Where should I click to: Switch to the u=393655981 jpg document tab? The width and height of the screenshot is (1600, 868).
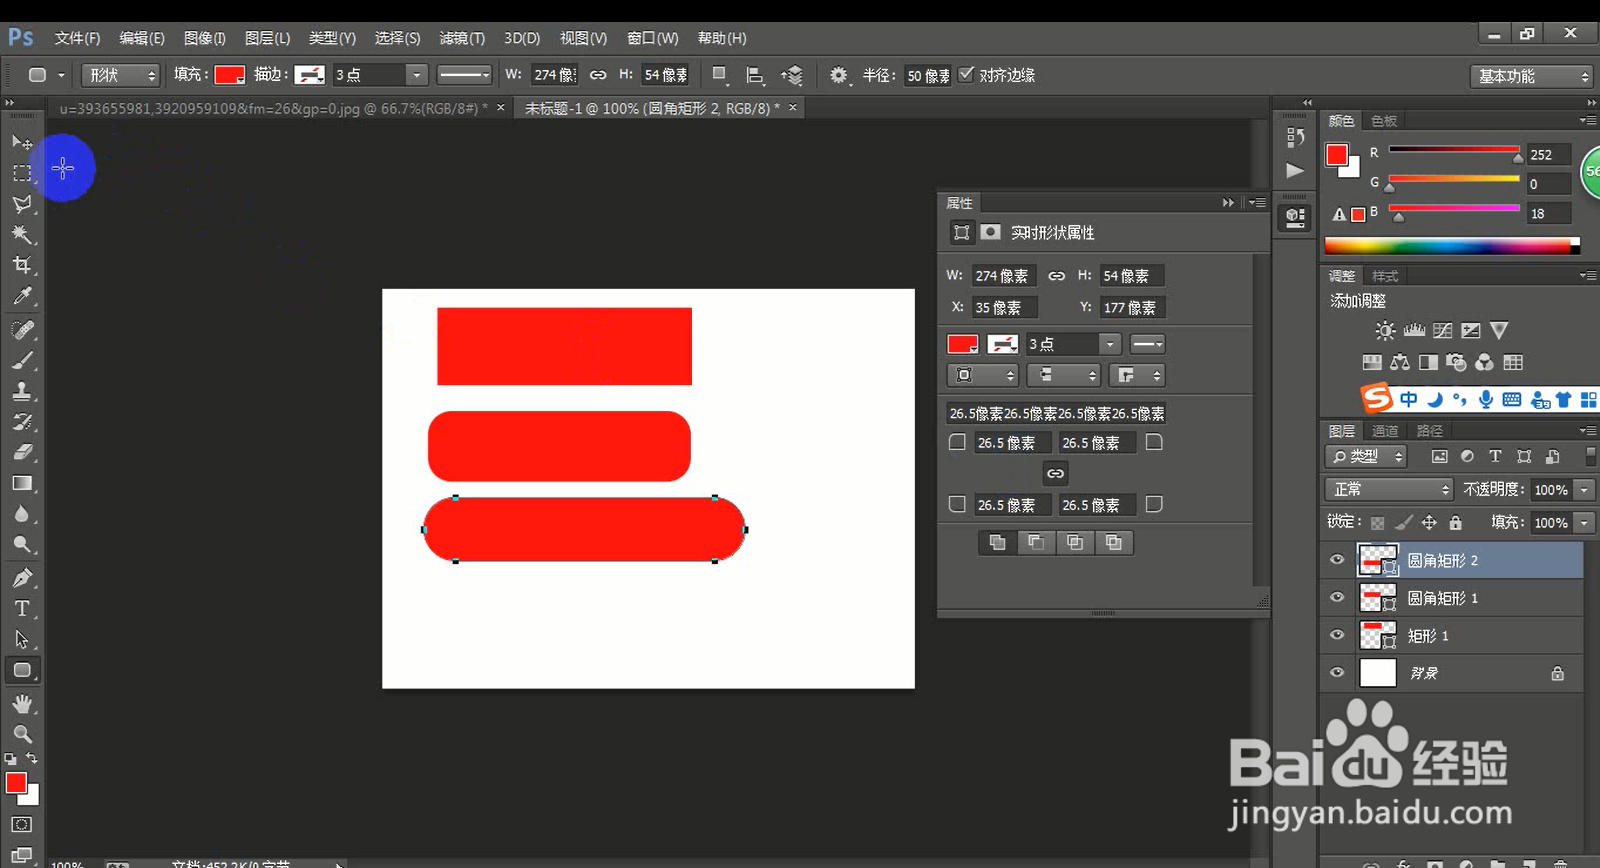(275, 108)
